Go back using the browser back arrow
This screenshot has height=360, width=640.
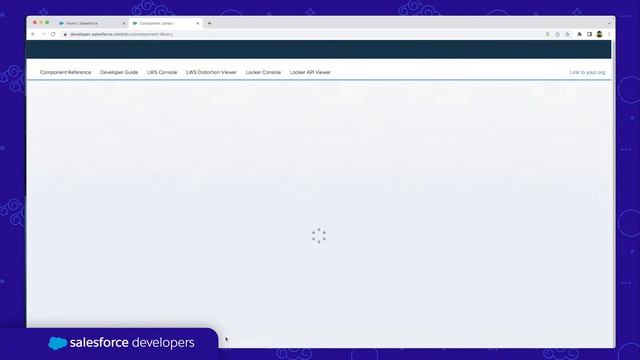(x=33, y=34)
